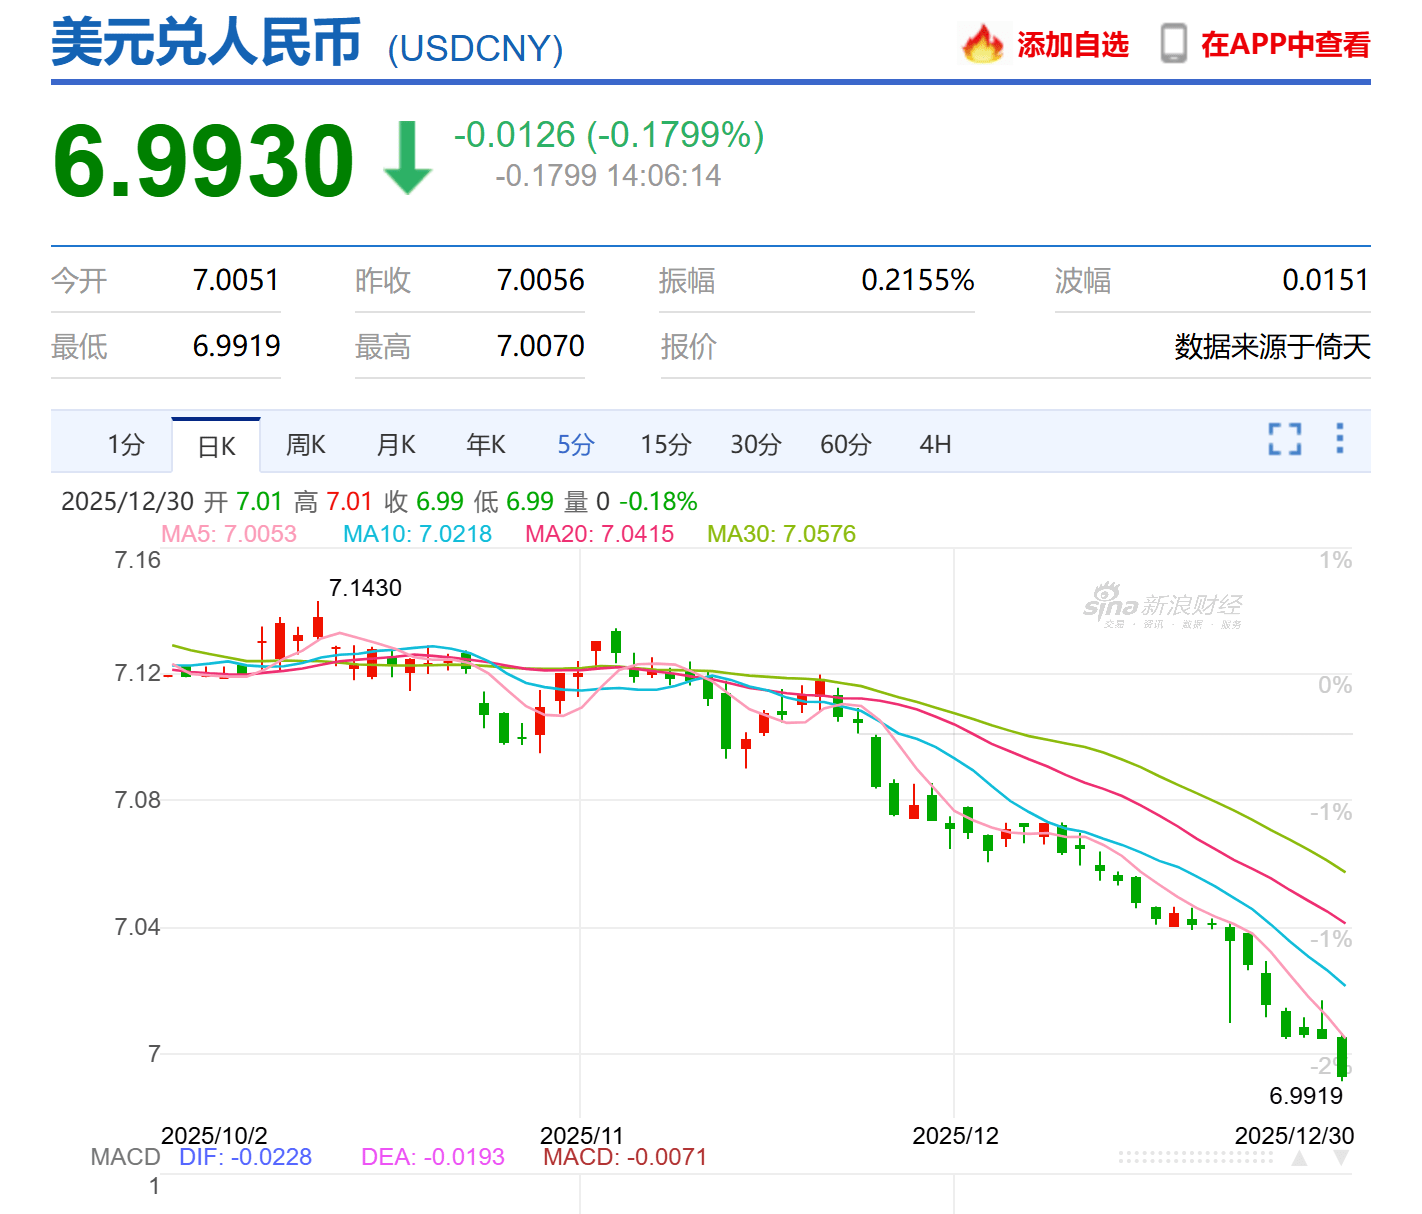The image size is (1422, 1214).
Task: Click the 2025/10/2 date axis label
Action: 214,1135
